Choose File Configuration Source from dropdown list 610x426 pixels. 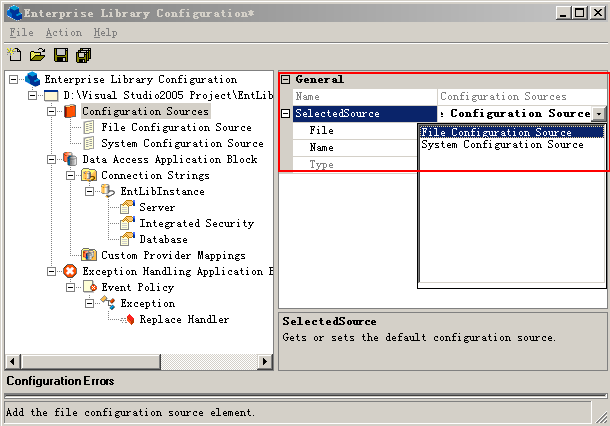click(x=497, y=132)
